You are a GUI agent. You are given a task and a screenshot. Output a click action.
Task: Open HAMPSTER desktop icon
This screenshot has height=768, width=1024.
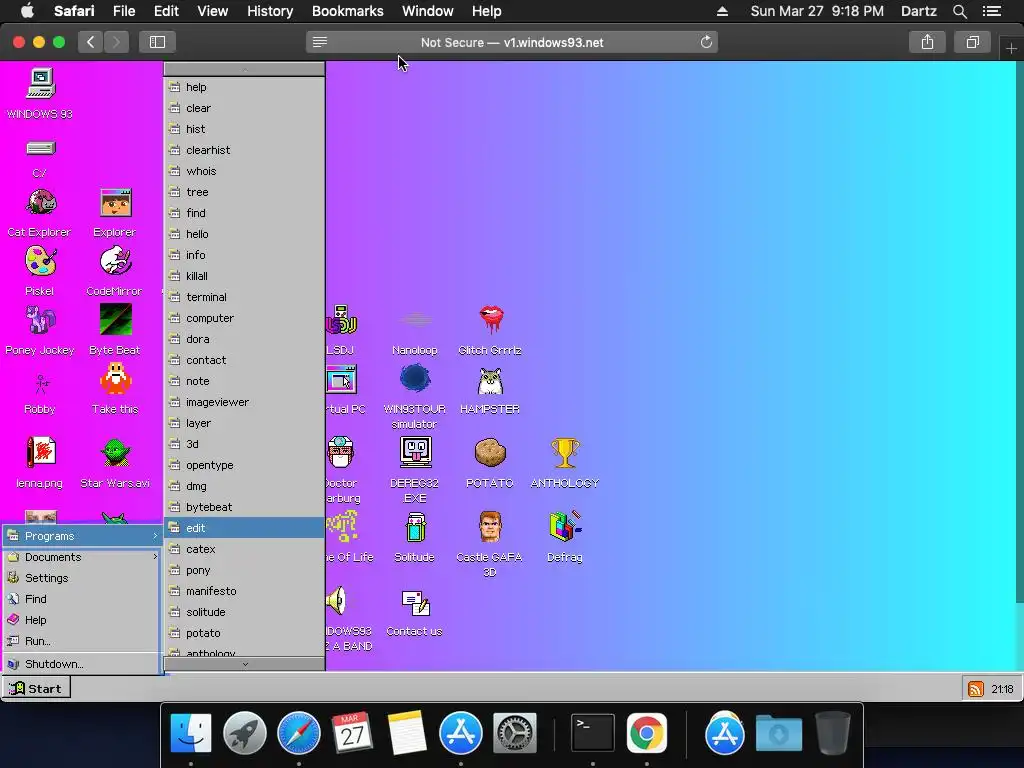tap(490, 391)
